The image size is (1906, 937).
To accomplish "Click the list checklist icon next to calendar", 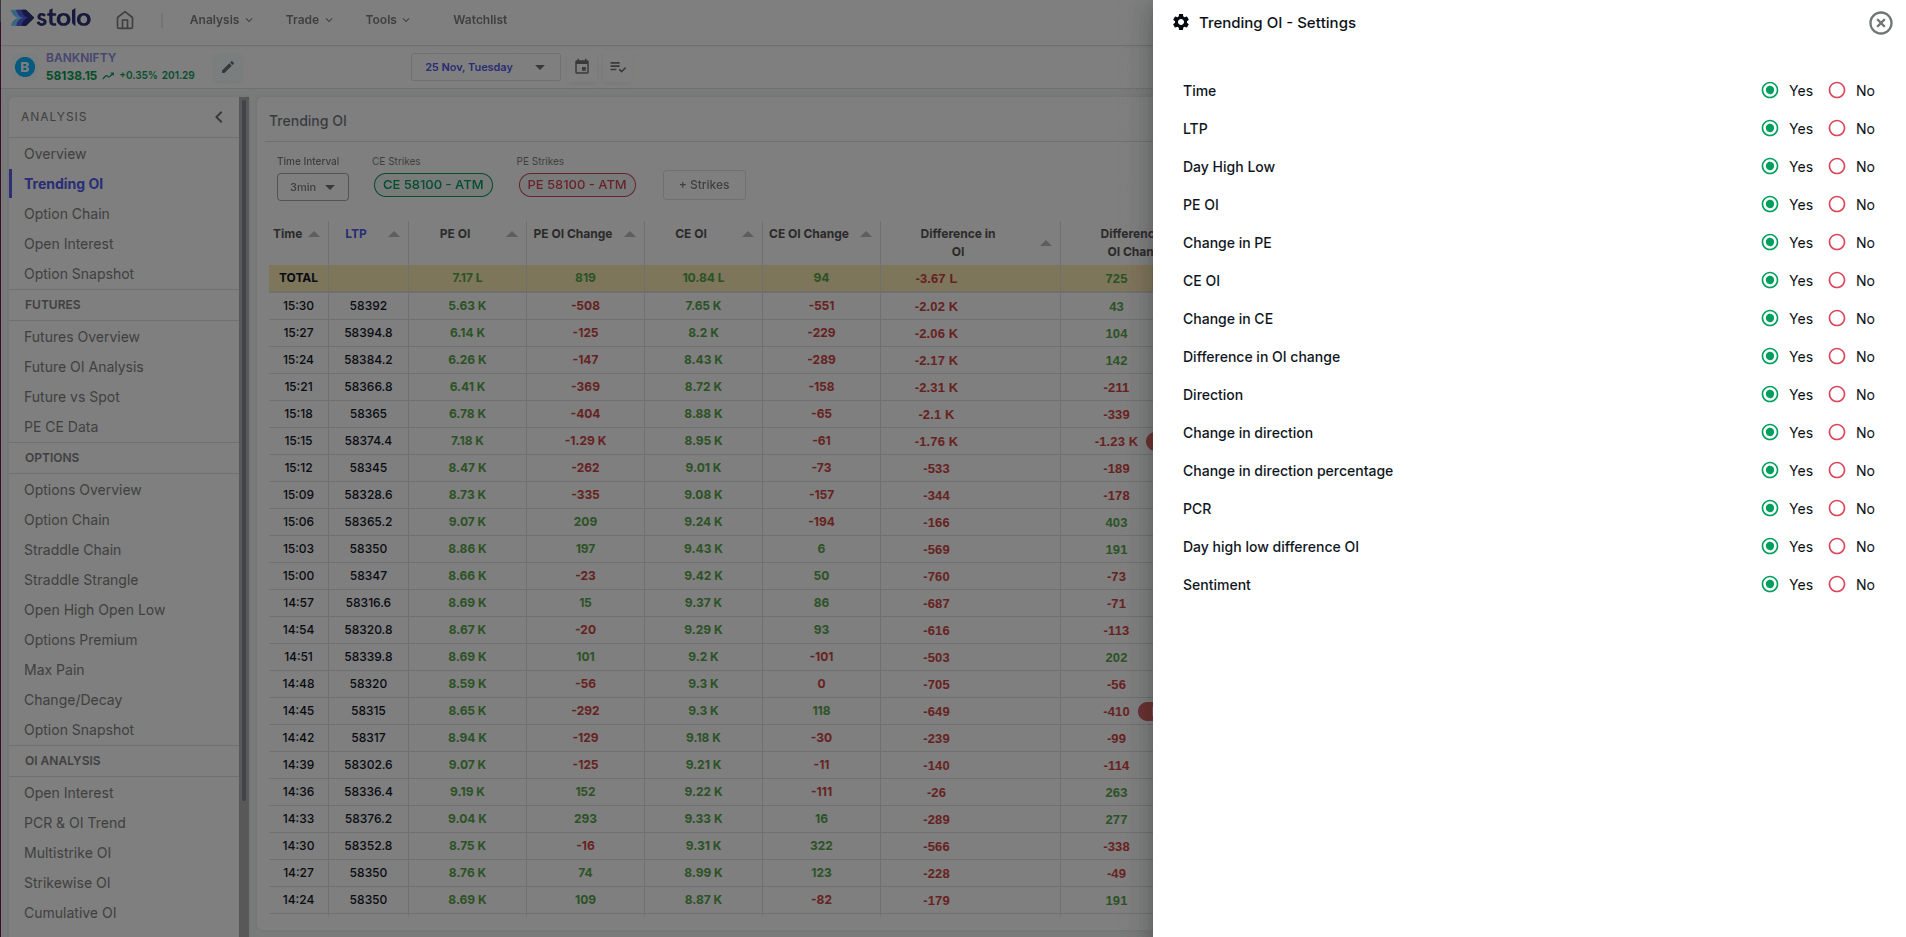I will tap(618, 67).
